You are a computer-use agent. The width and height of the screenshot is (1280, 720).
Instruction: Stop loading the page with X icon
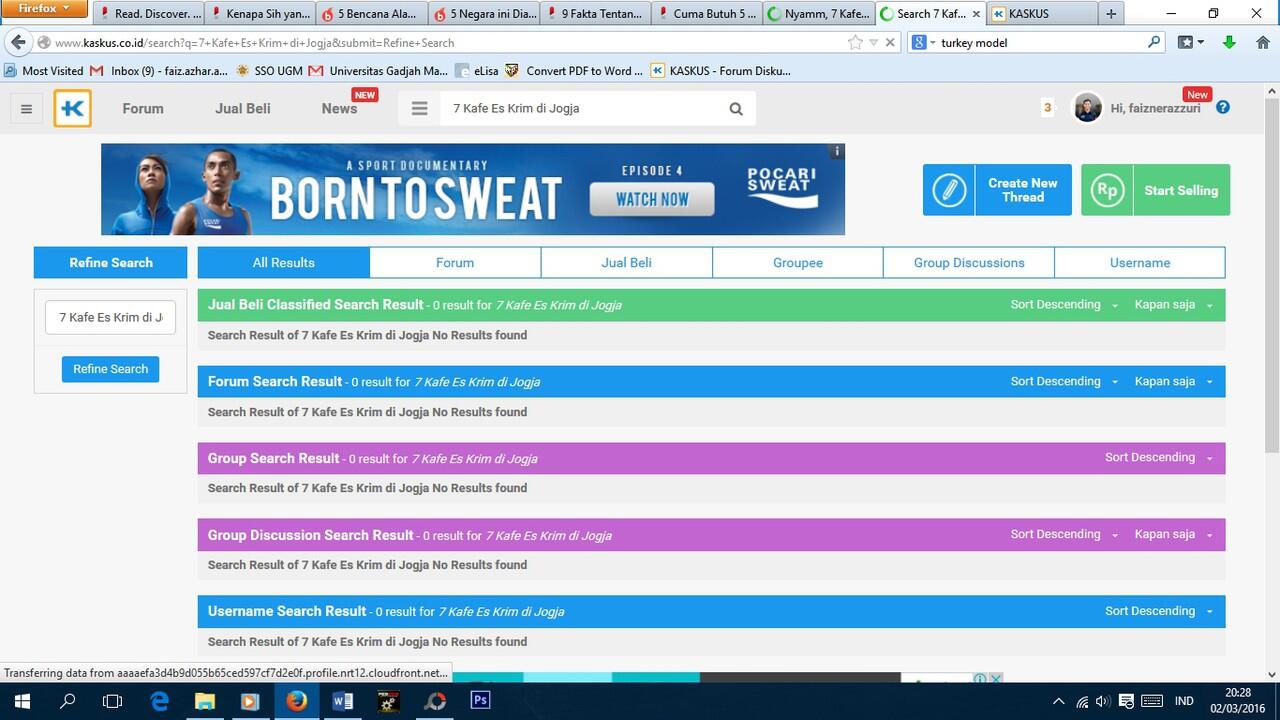890,42
